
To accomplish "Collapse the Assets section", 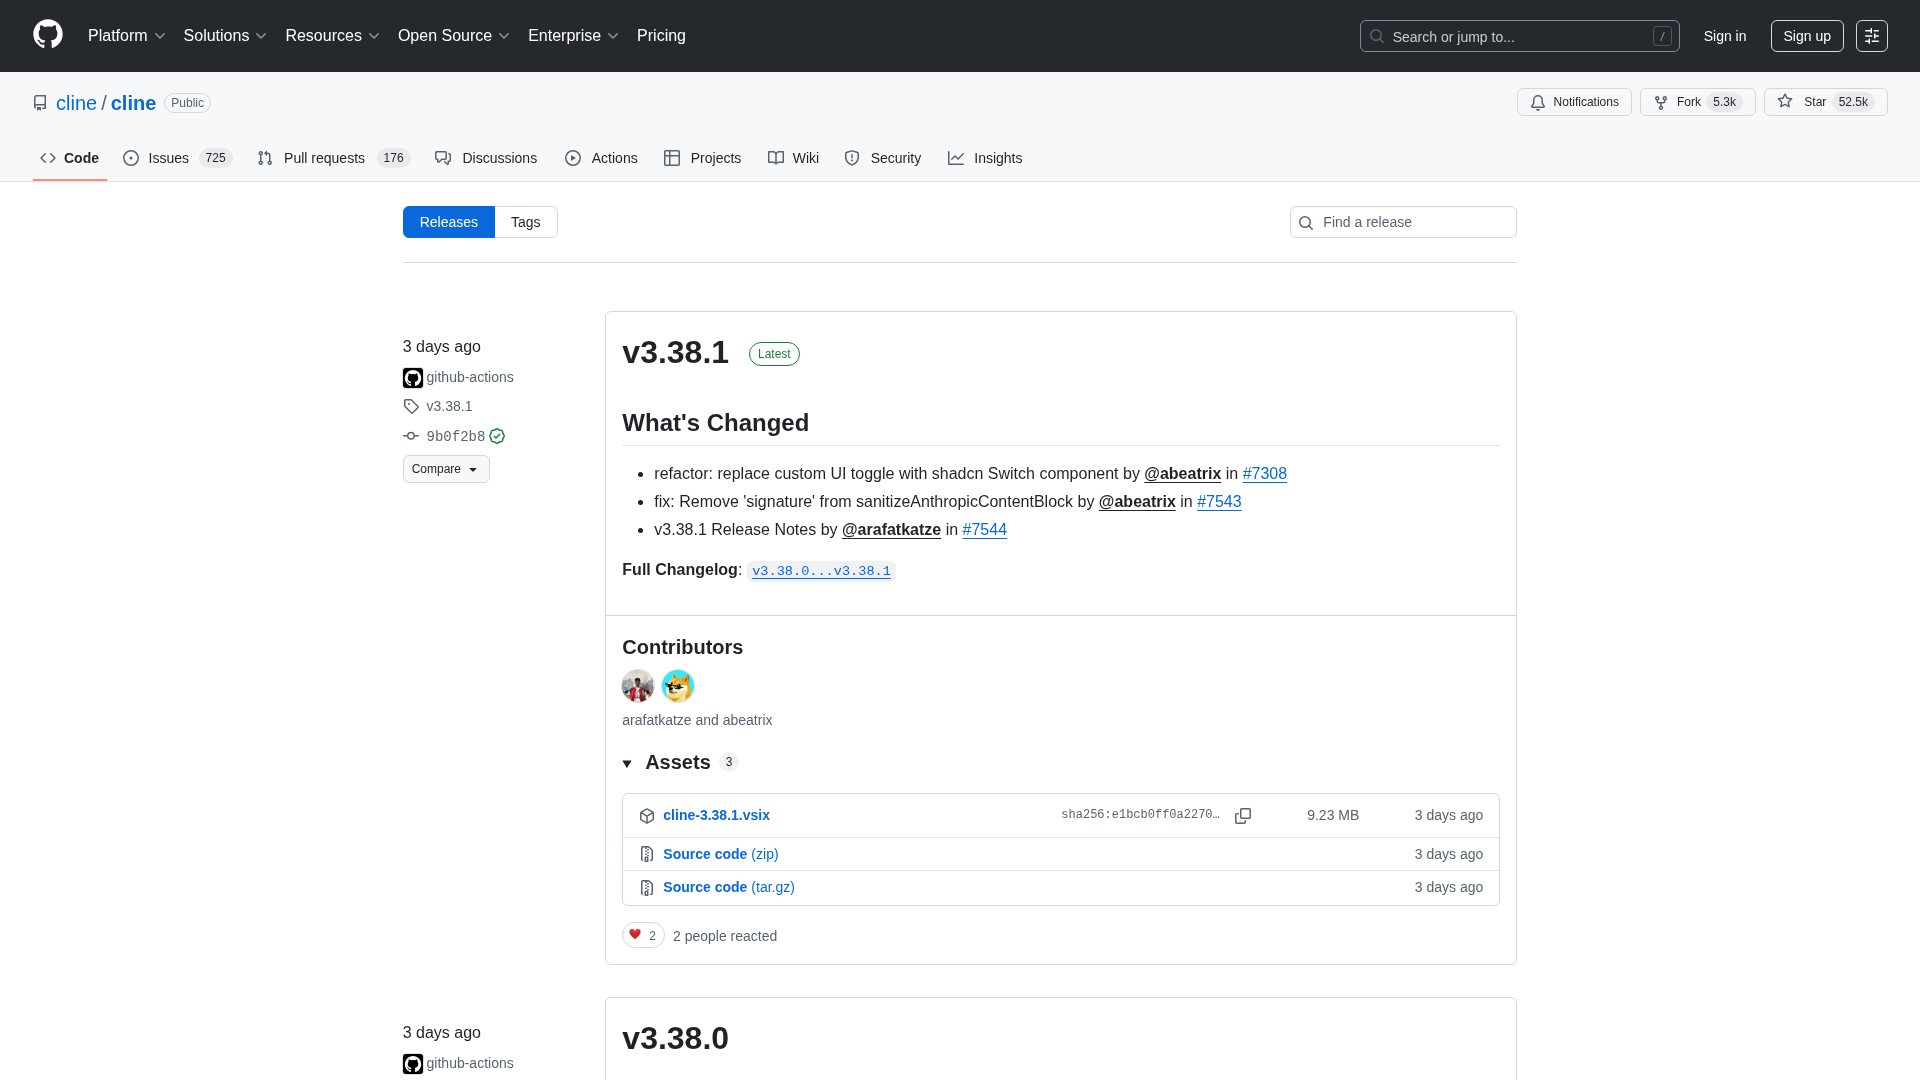I will click(x=627, y=763).
